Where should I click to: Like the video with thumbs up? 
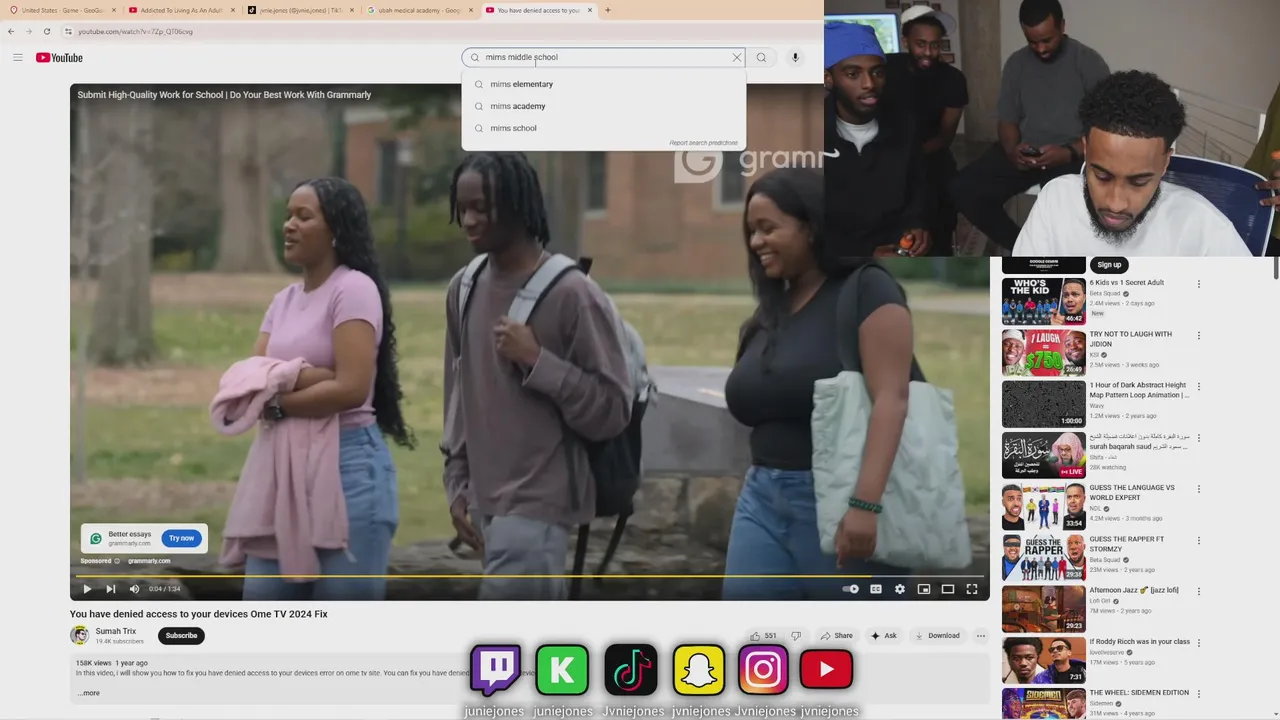[764, 636]
